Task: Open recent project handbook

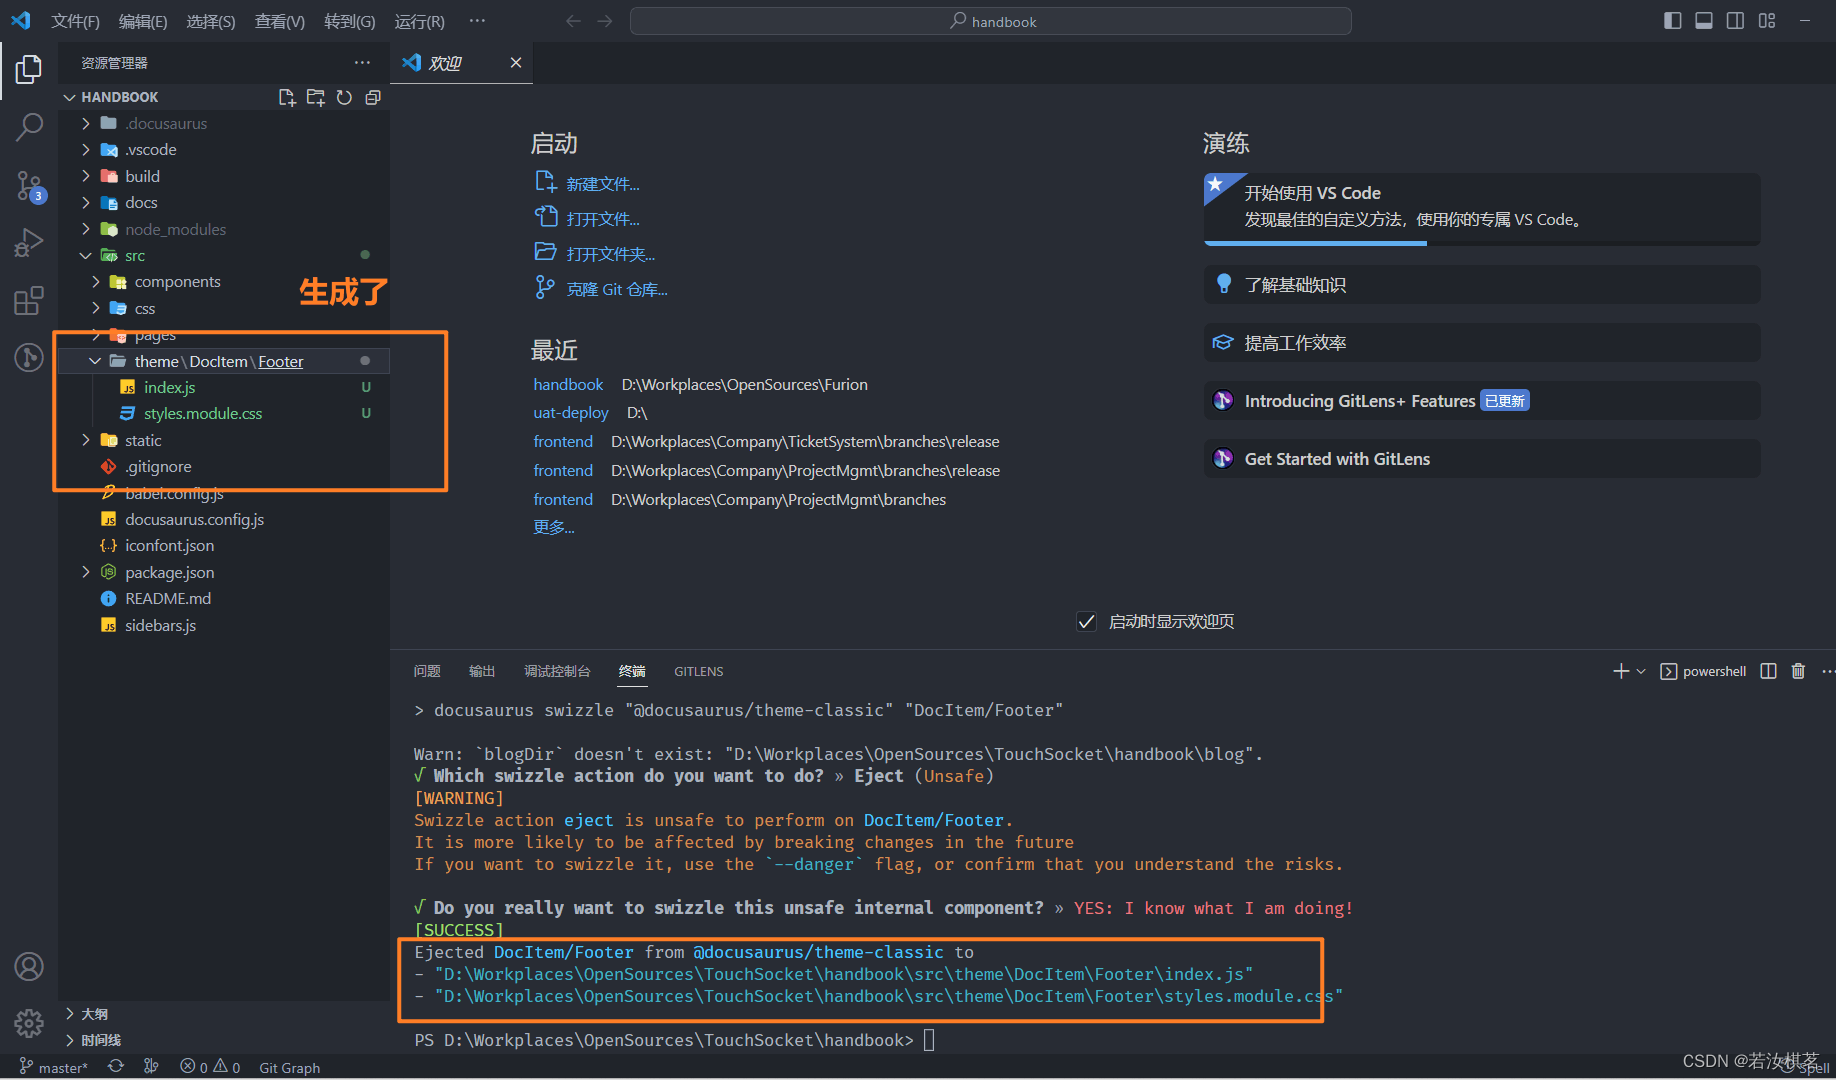Action: [568, 384]
